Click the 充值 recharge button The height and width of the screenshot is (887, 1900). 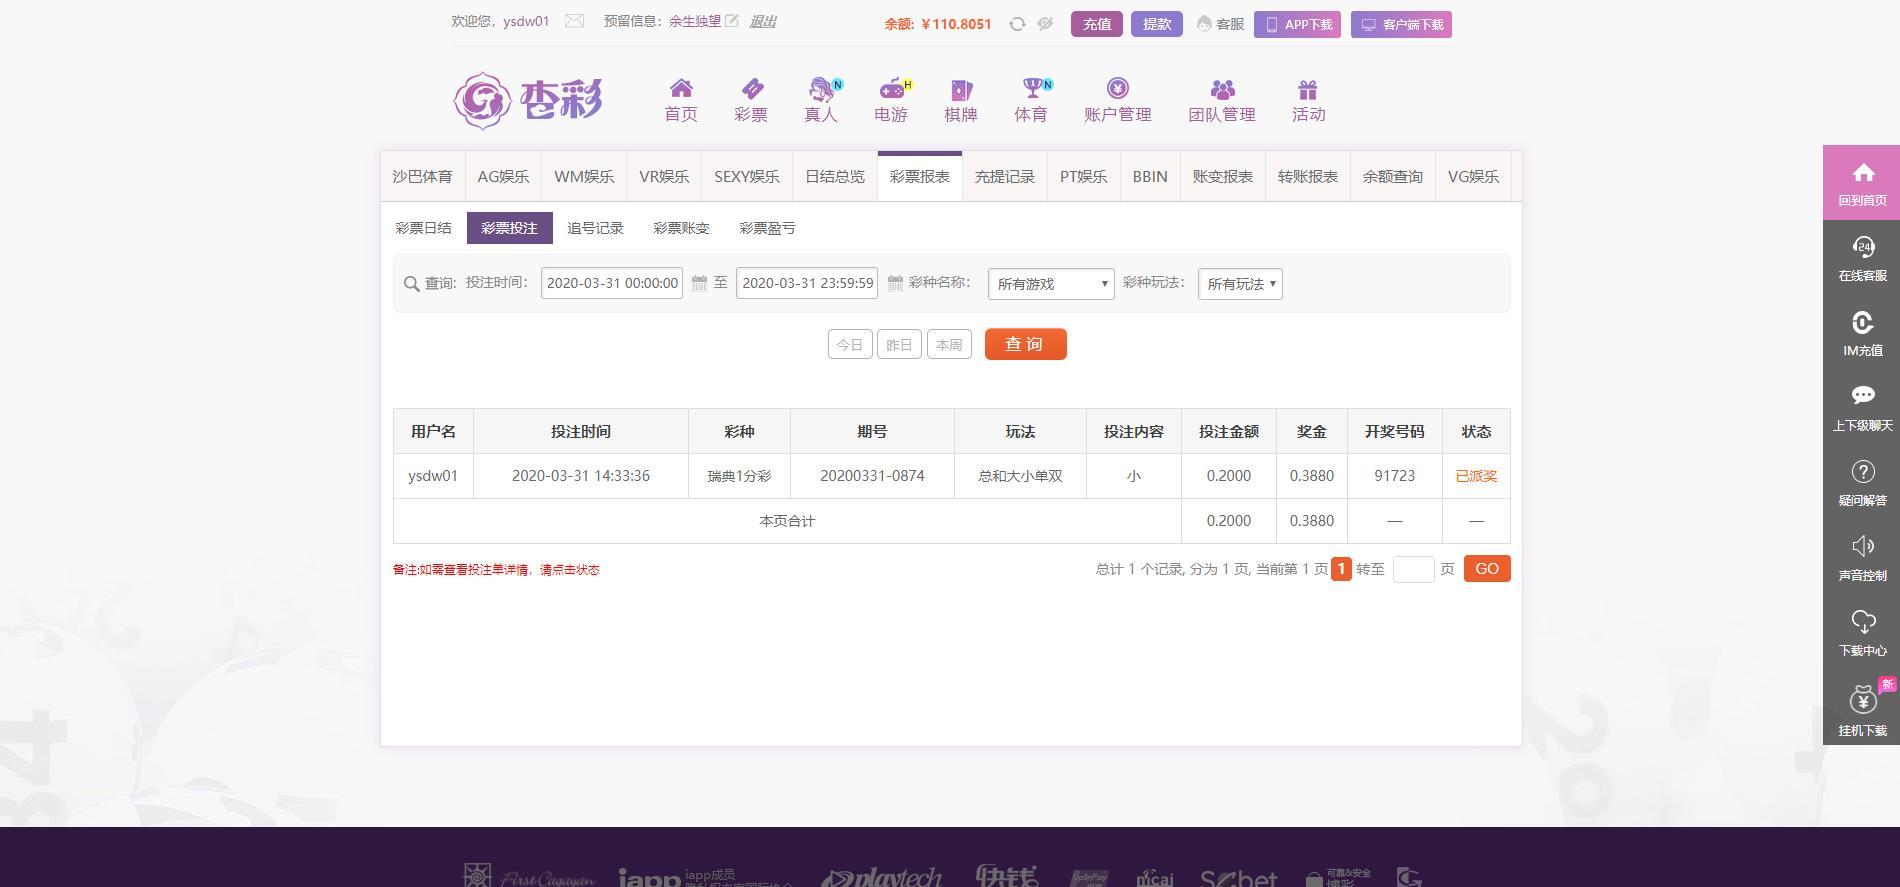(1097, 24)
